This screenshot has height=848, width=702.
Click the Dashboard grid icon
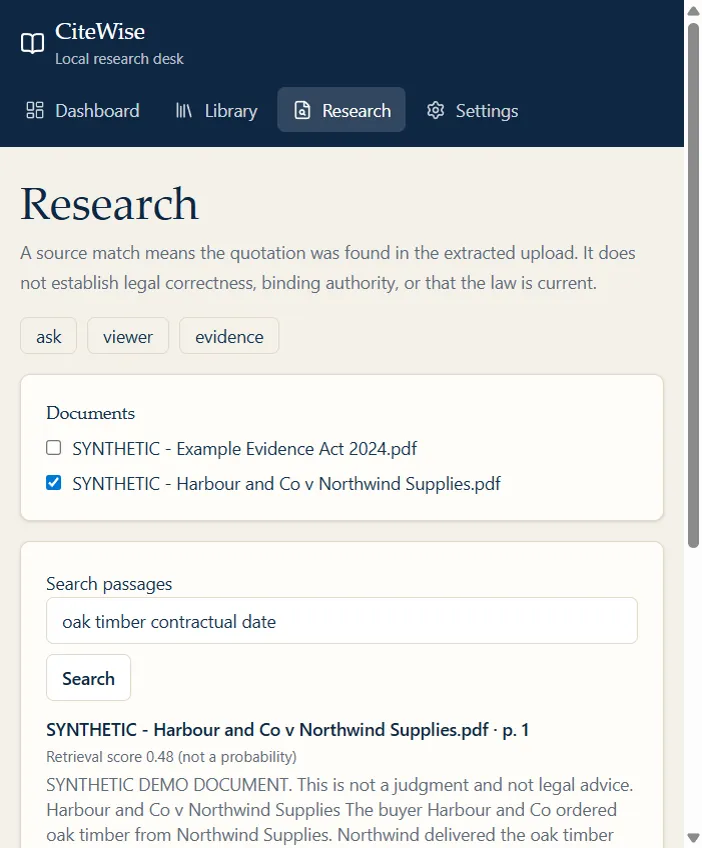[35, 110]
